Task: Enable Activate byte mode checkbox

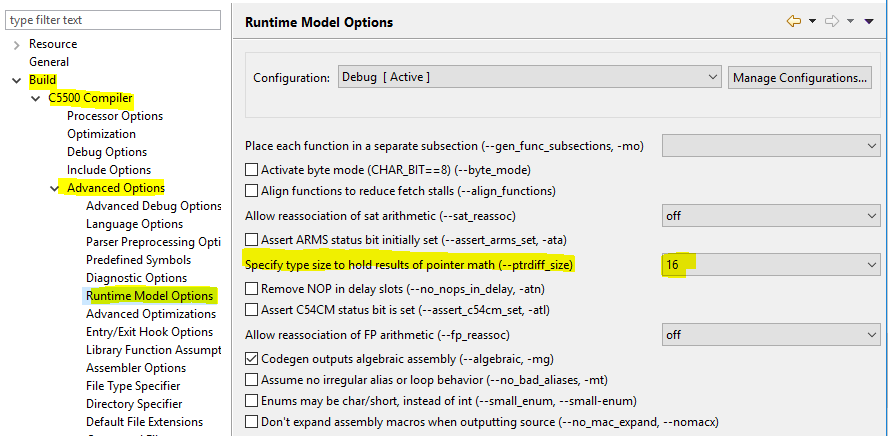Action: tap(252, 170)
